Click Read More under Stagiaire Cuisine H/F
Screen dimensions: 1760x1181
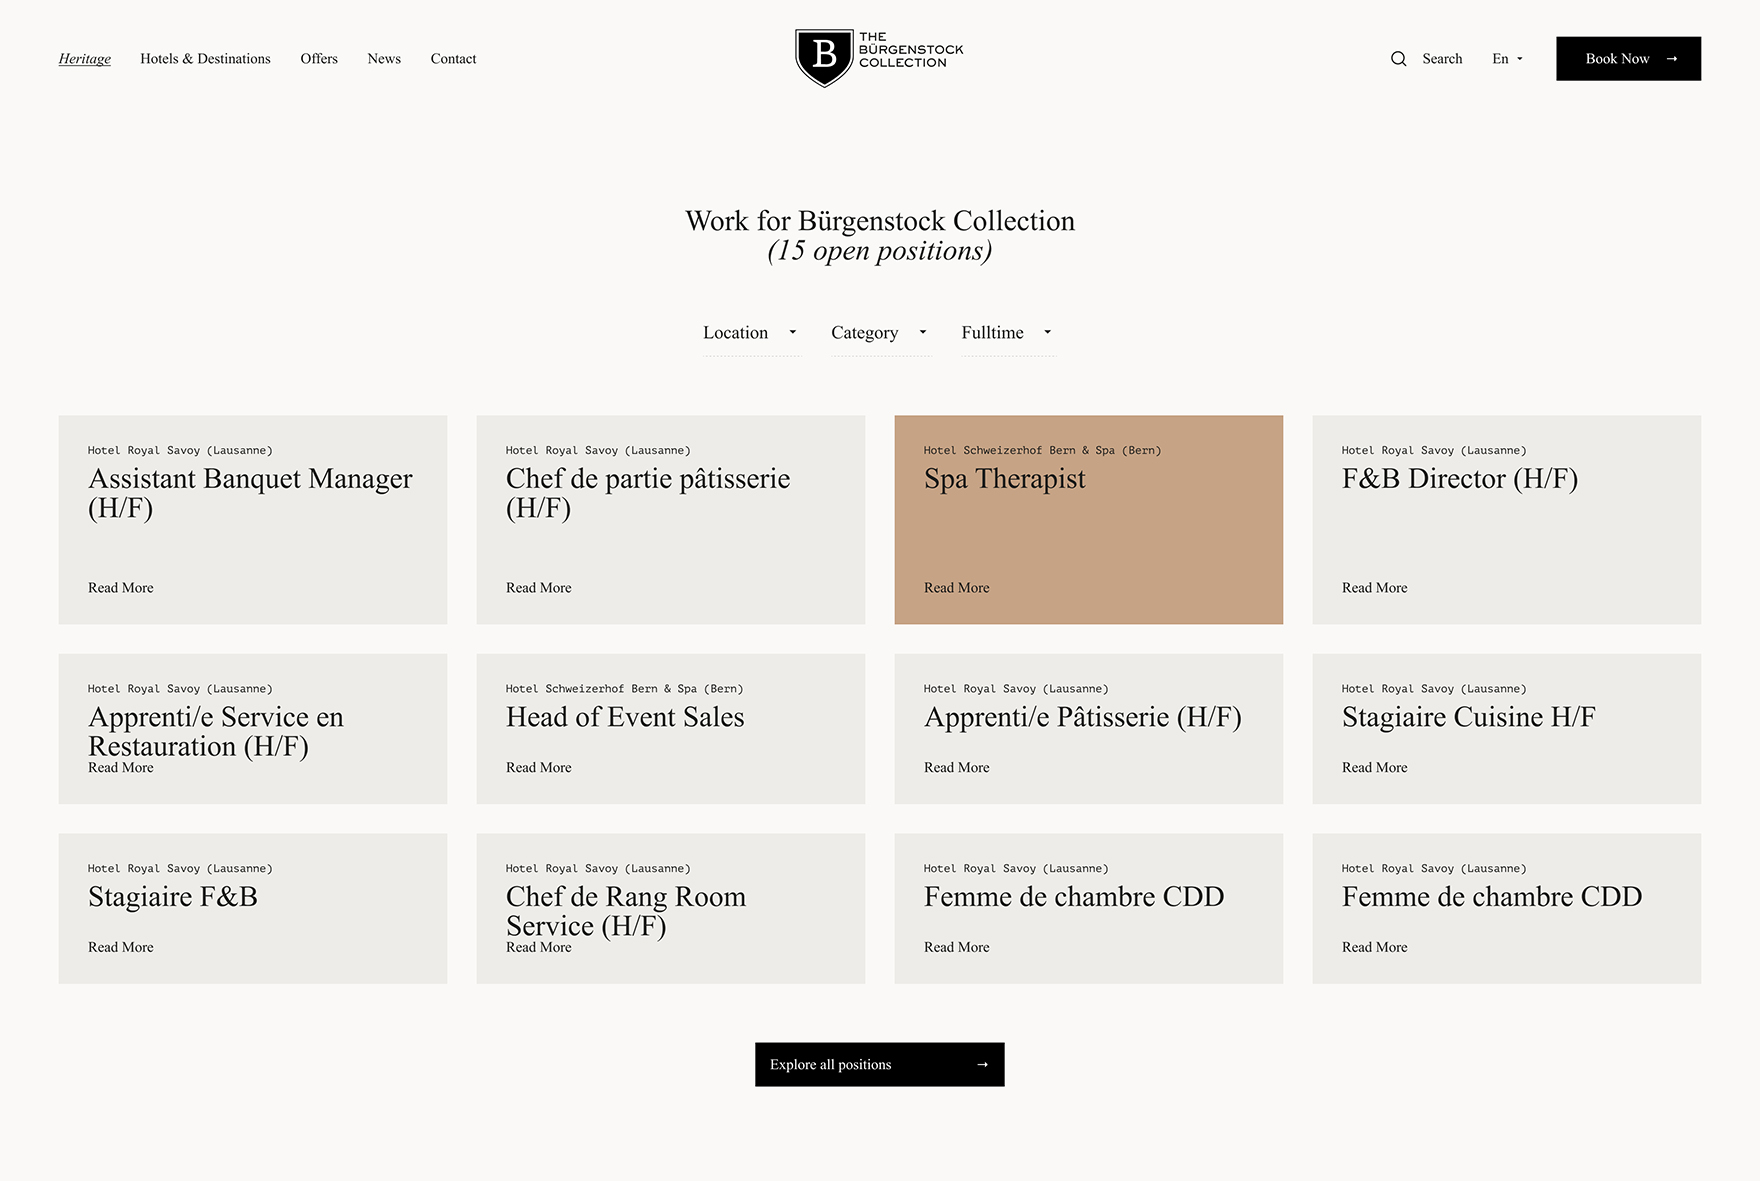(x=1374, y=768)
